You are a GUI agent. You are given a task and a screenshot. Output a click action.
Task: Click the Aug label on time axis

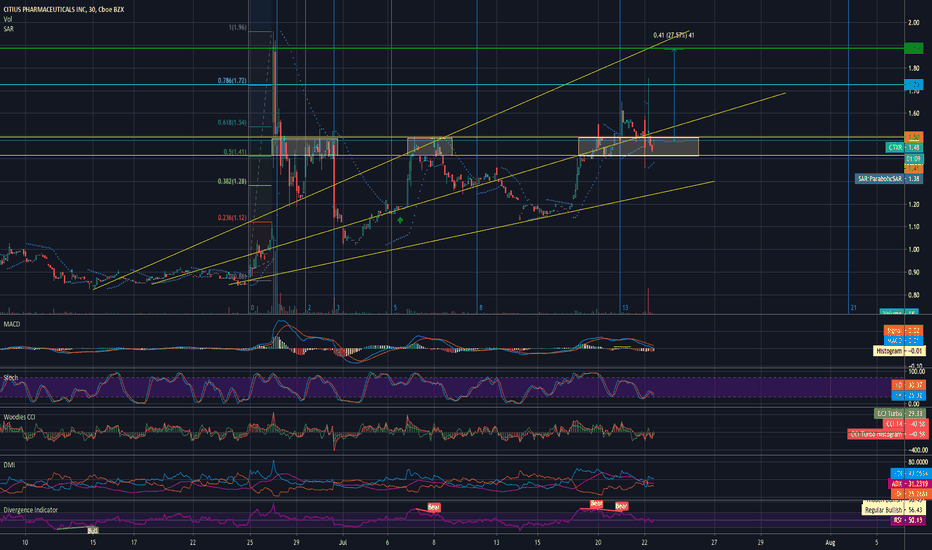click(x=830, y=542)
